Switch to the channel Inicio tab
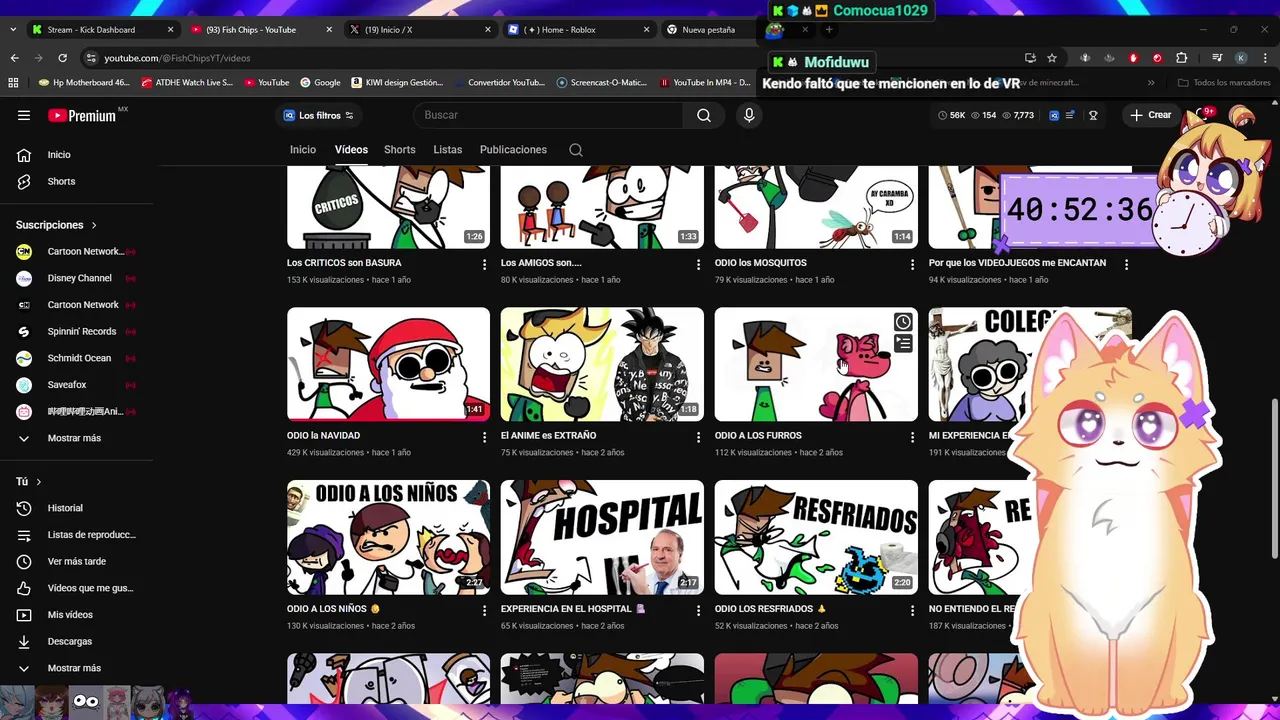The width and height of the screenshot is (1280, 720). pyautogui.click(x=303, y=150)
